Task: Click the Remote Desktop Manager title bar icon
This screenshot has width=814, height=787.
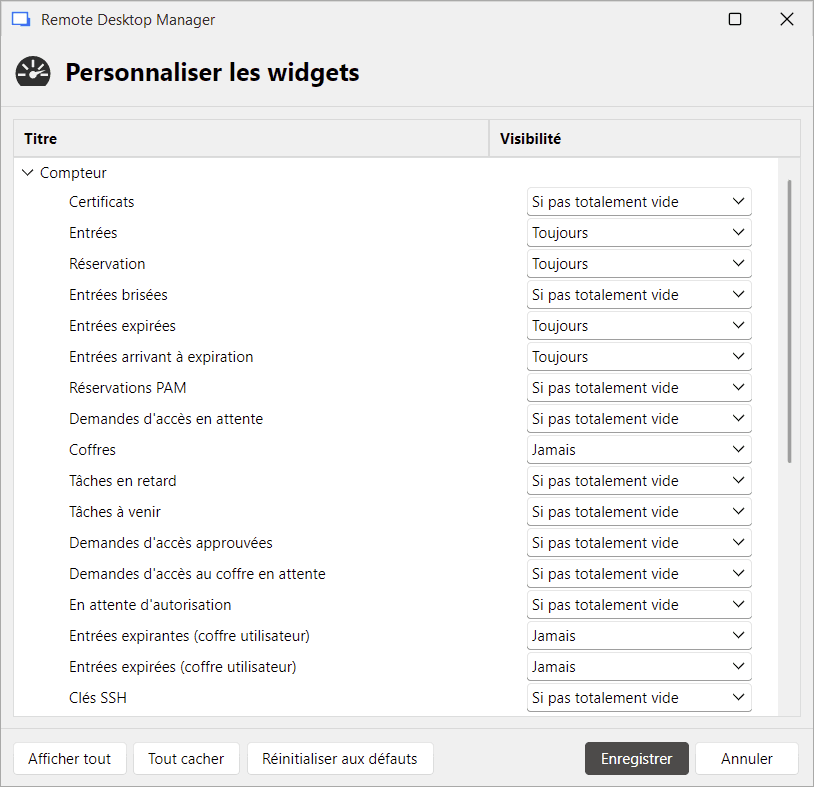Action: [23, 19]
